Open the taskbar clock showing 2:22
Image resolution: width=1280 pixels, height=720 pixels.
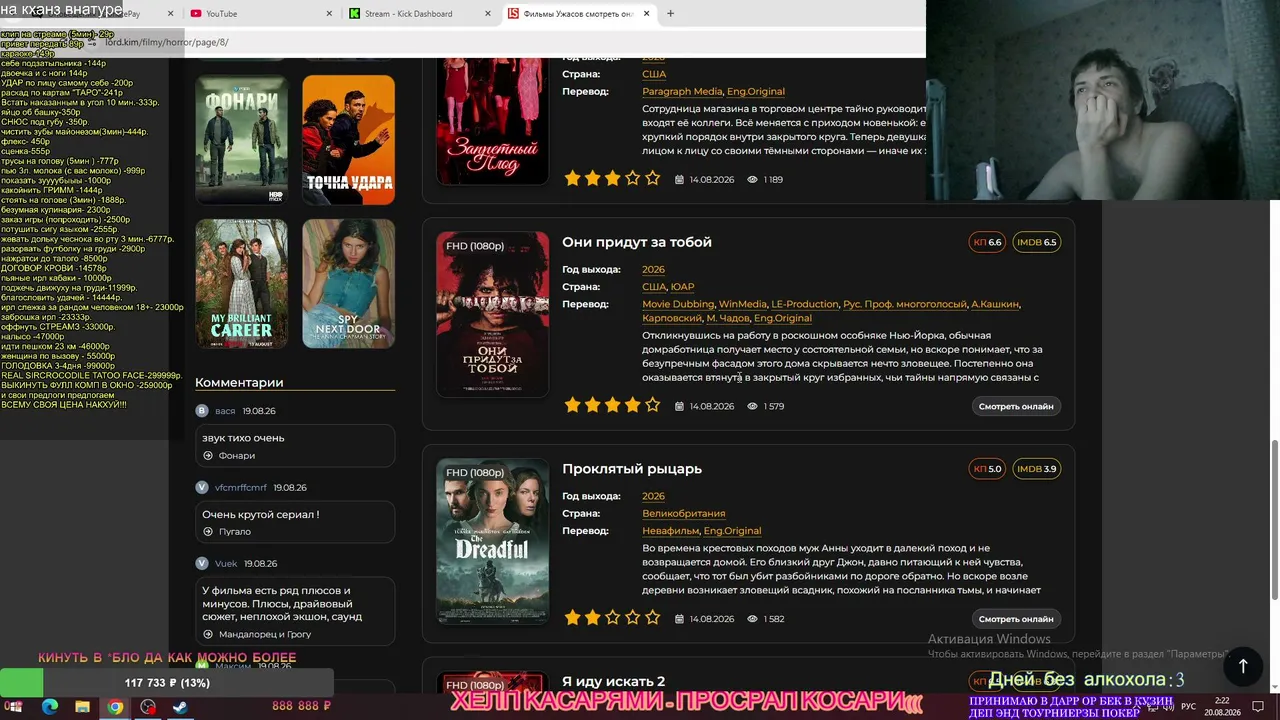pyautogui.click(x=1222, y=707)
